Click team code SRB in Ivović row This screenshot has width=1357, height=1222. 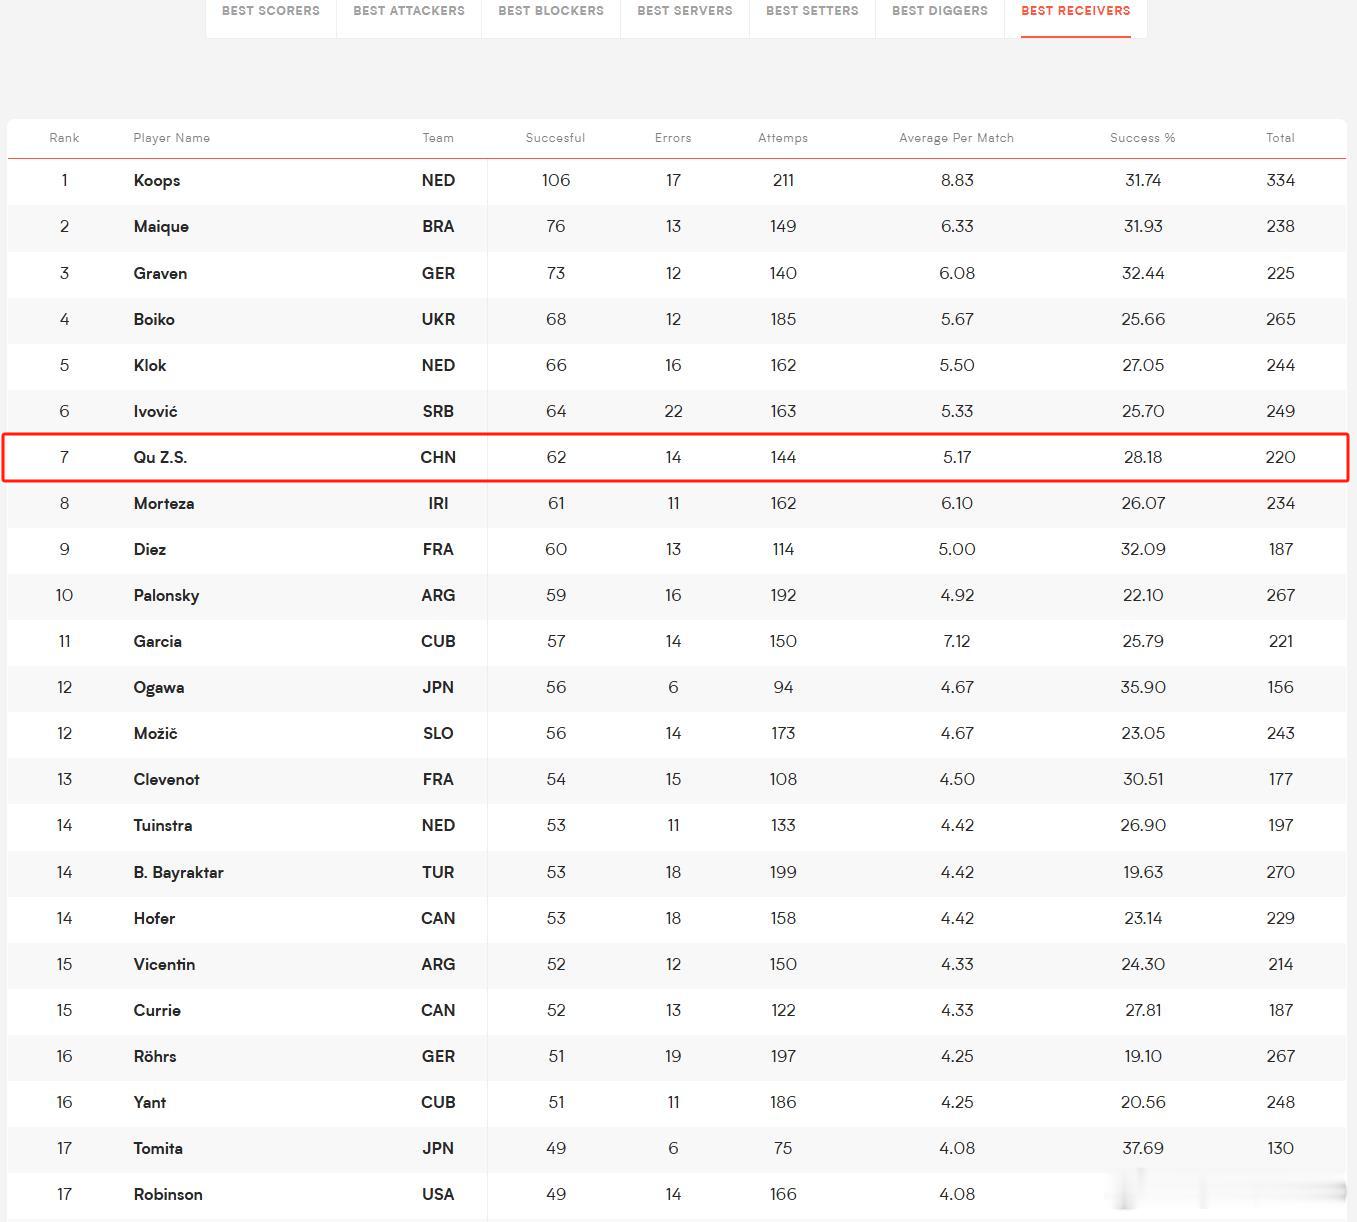coord(438,411)
